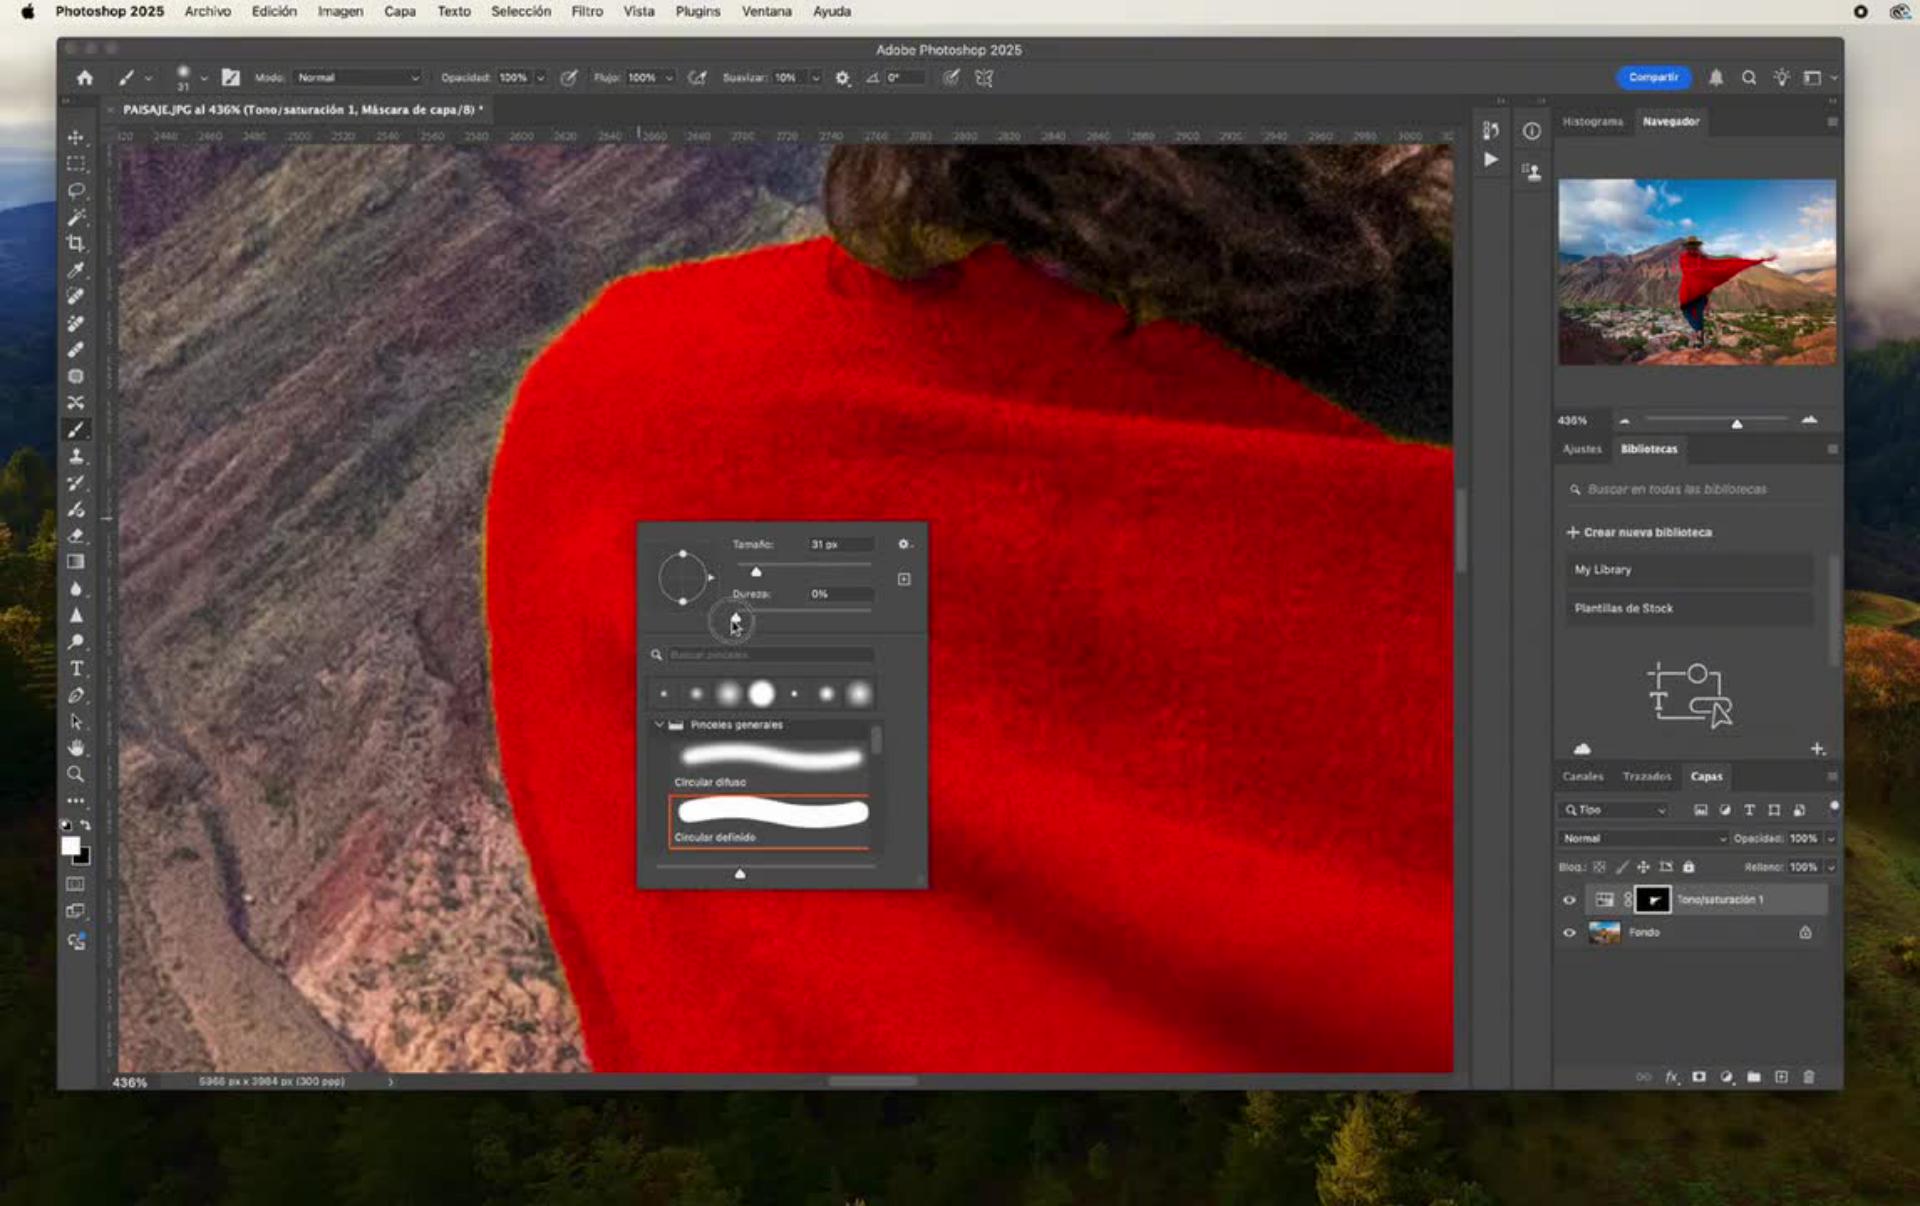Select the Lasso tool

(x=76, y=190)
